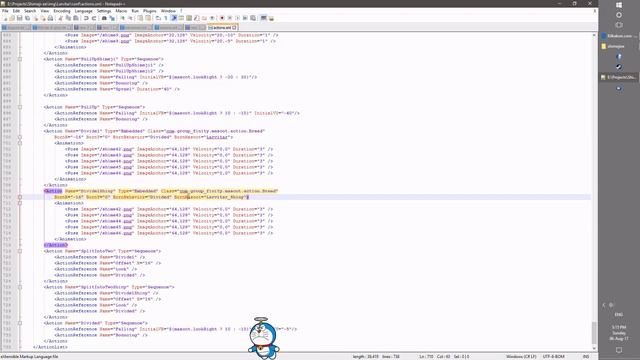Screen dimensions: 640x360
Task: Open the Language menu
Action: click(x=84, y=11)
